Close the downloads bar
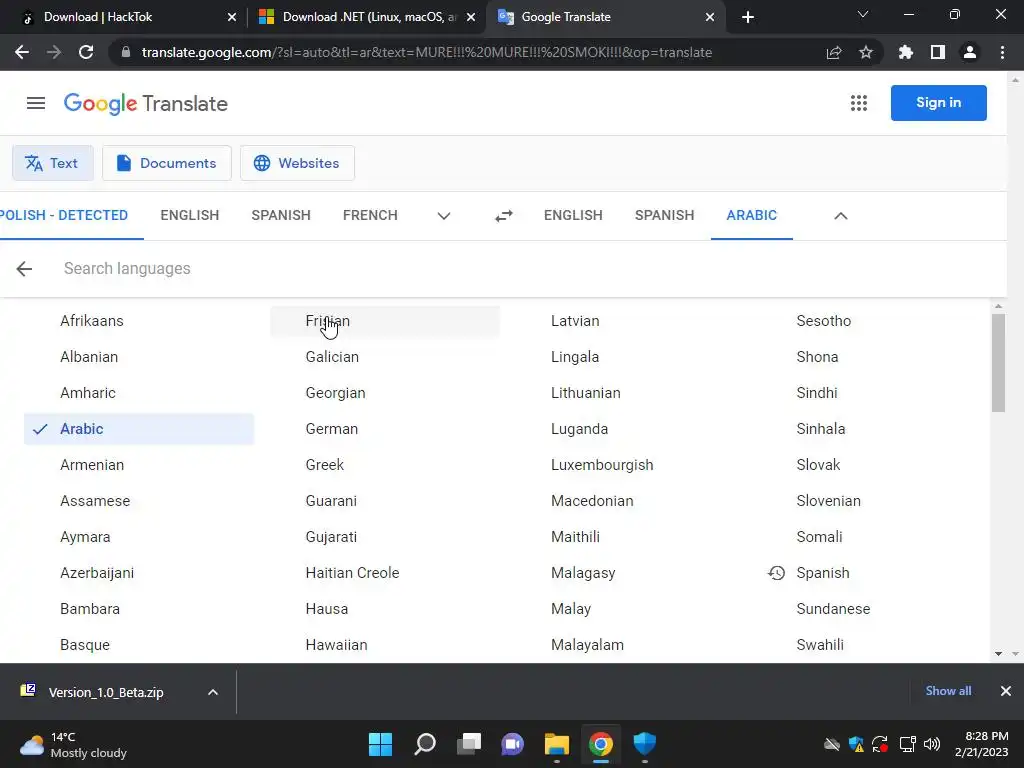 pos(1006,691)
